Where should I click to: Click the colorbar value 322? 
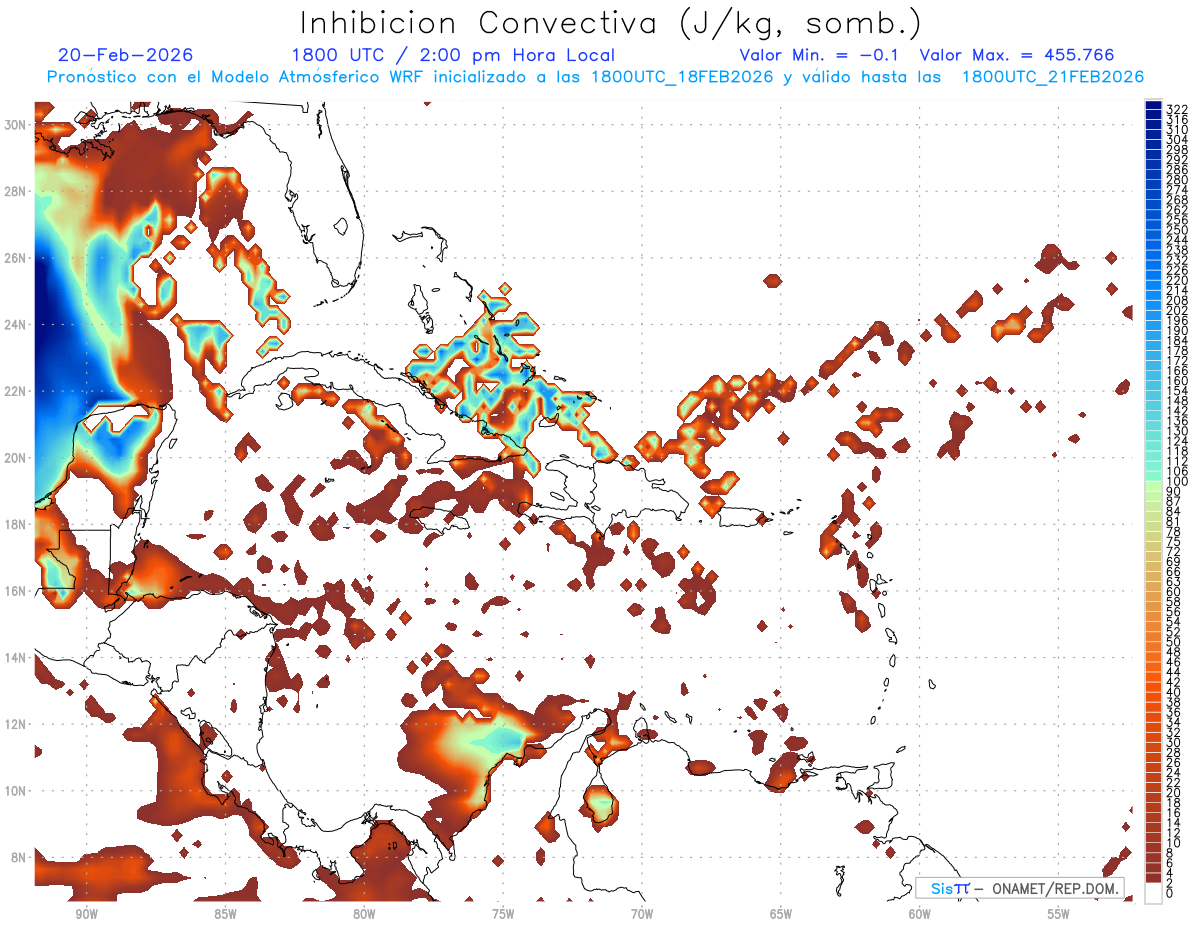(x=1177, y=108)
